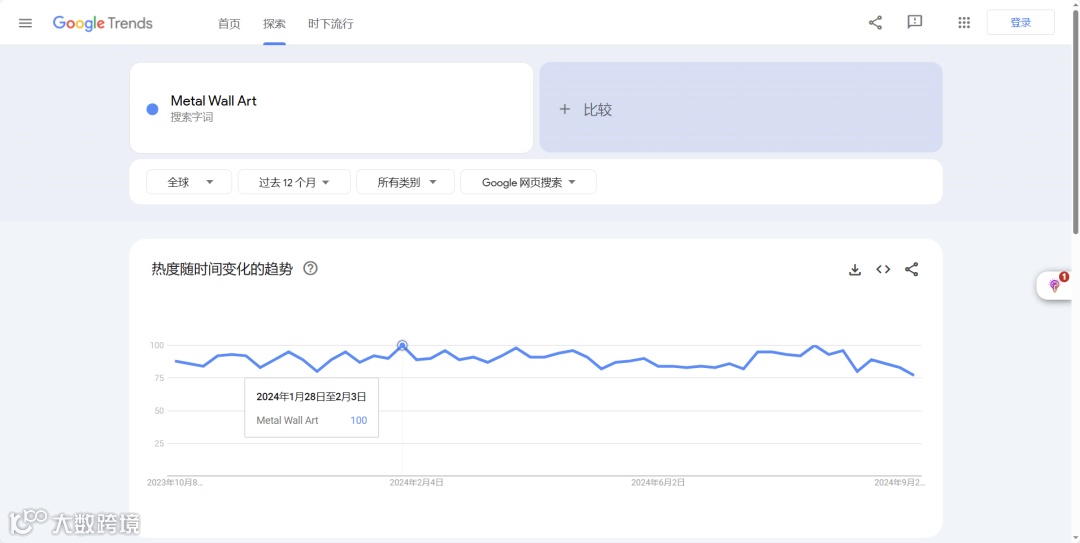The image size is (1080, 543).
Task: Open the 全球 region dropdown
Action: (x=189, y=182)
